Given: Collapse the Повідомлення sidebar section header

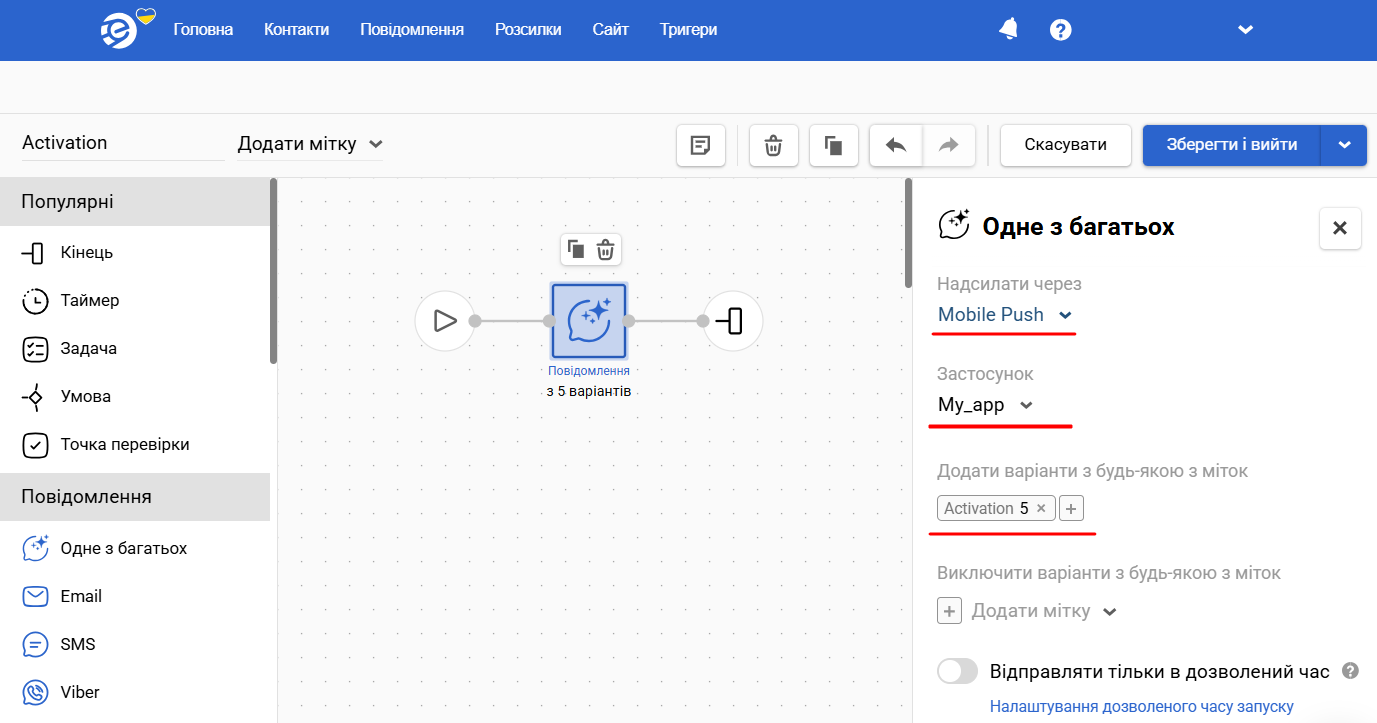Looking at the screenshot, I should point(135,497).
